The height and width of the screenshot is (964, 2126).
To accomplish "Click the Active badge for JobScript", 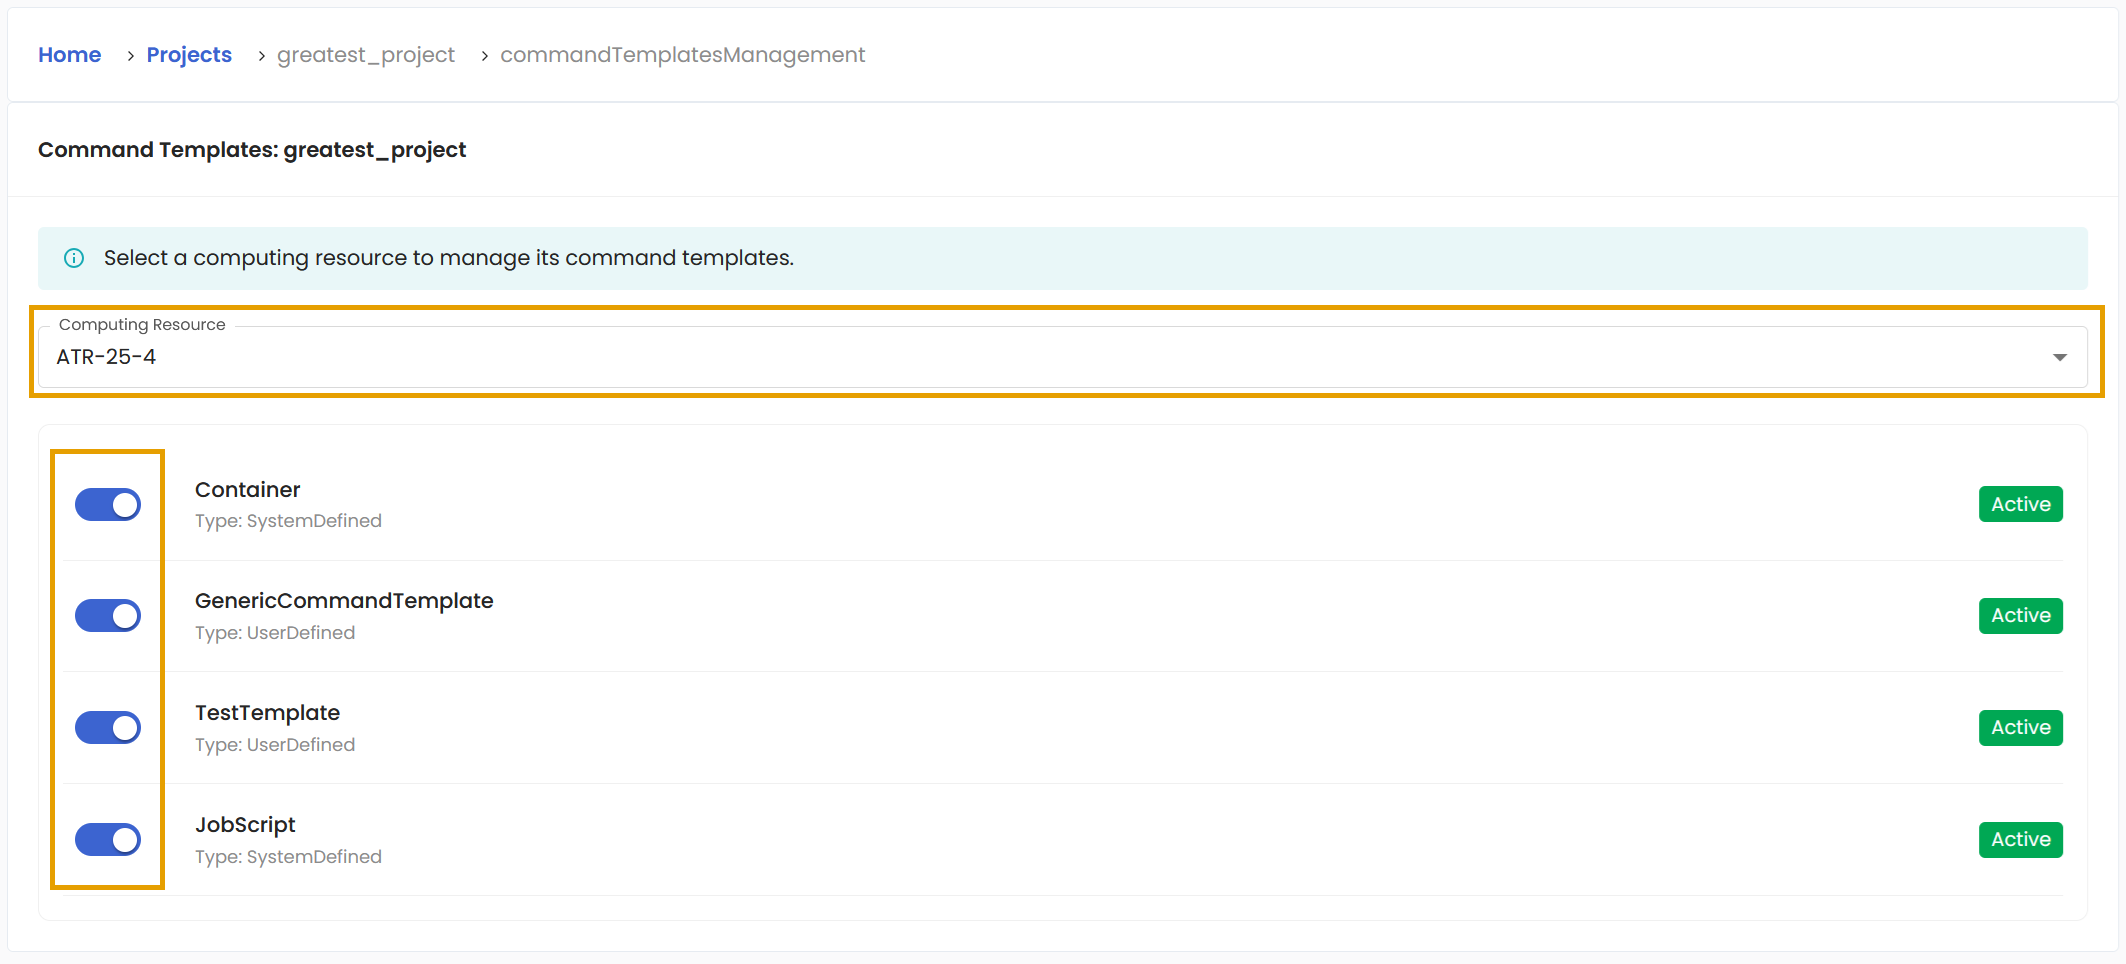I will [x=2021, y=840].
